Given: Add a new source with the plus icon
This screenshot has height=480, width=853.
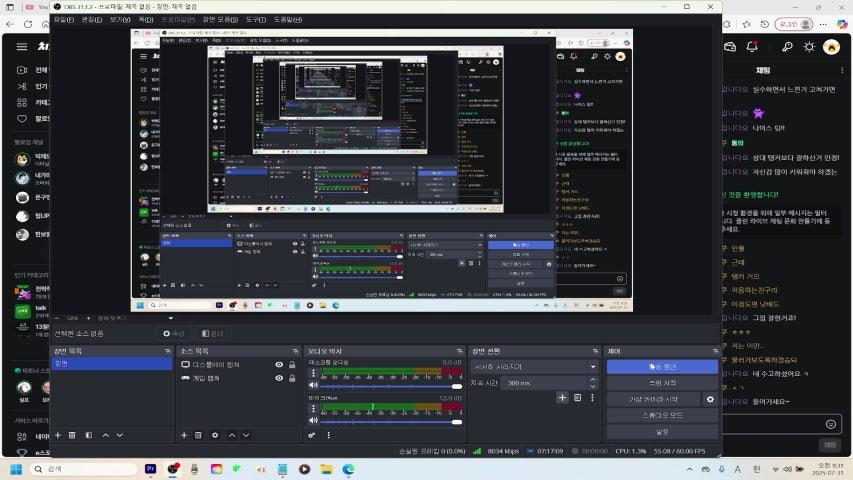Looking at the screenshot, I should [x=184, y=435].
